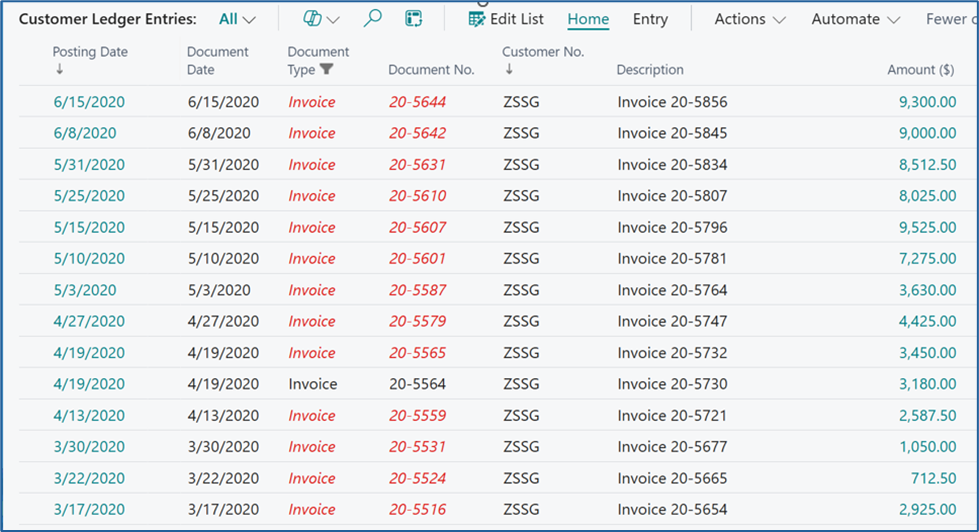Switch to the Home tab
This screenshot has height=532, width=979.
click(588, 19)
